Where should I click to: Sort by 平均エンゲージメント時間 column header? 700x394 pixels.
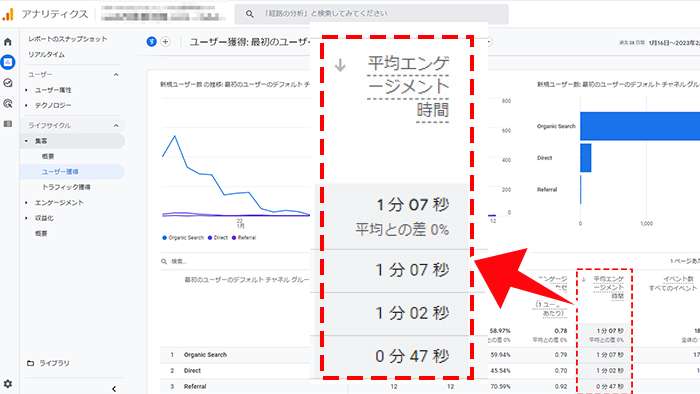[x=608, y=287]
